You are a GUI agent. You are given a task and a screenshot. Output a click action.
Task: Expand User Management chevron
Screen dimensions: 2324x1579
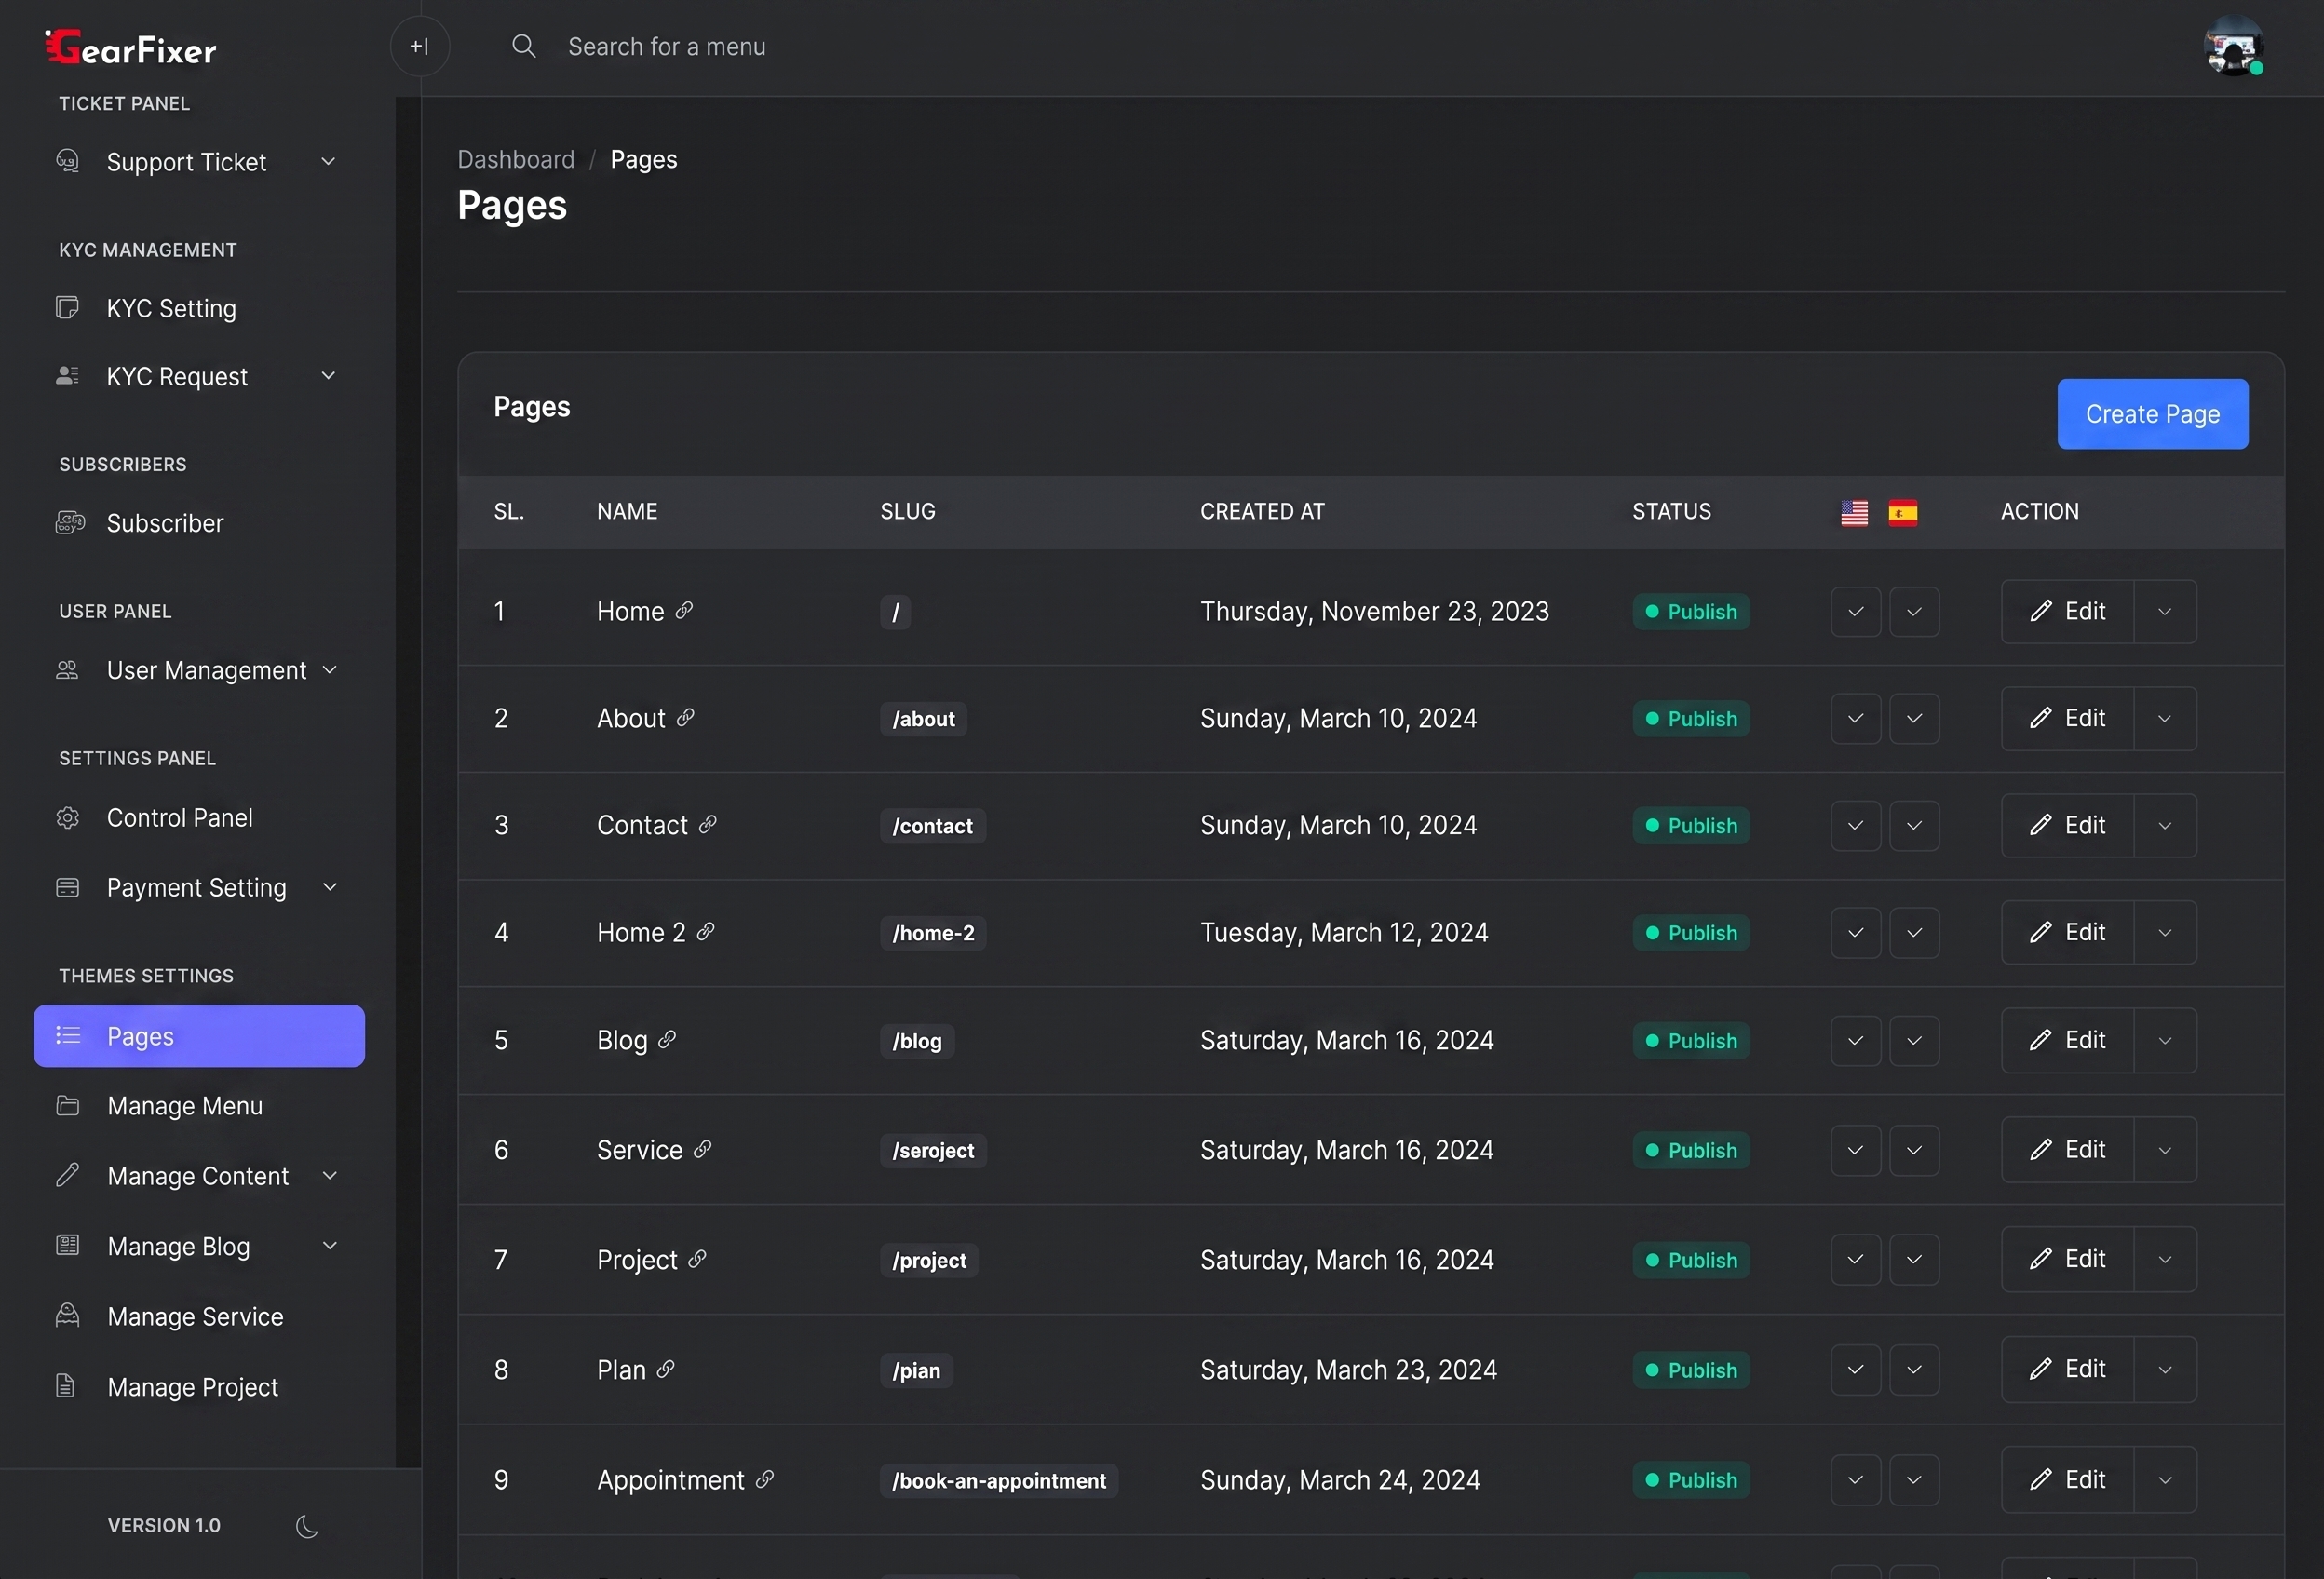click(x=330, y=669)
